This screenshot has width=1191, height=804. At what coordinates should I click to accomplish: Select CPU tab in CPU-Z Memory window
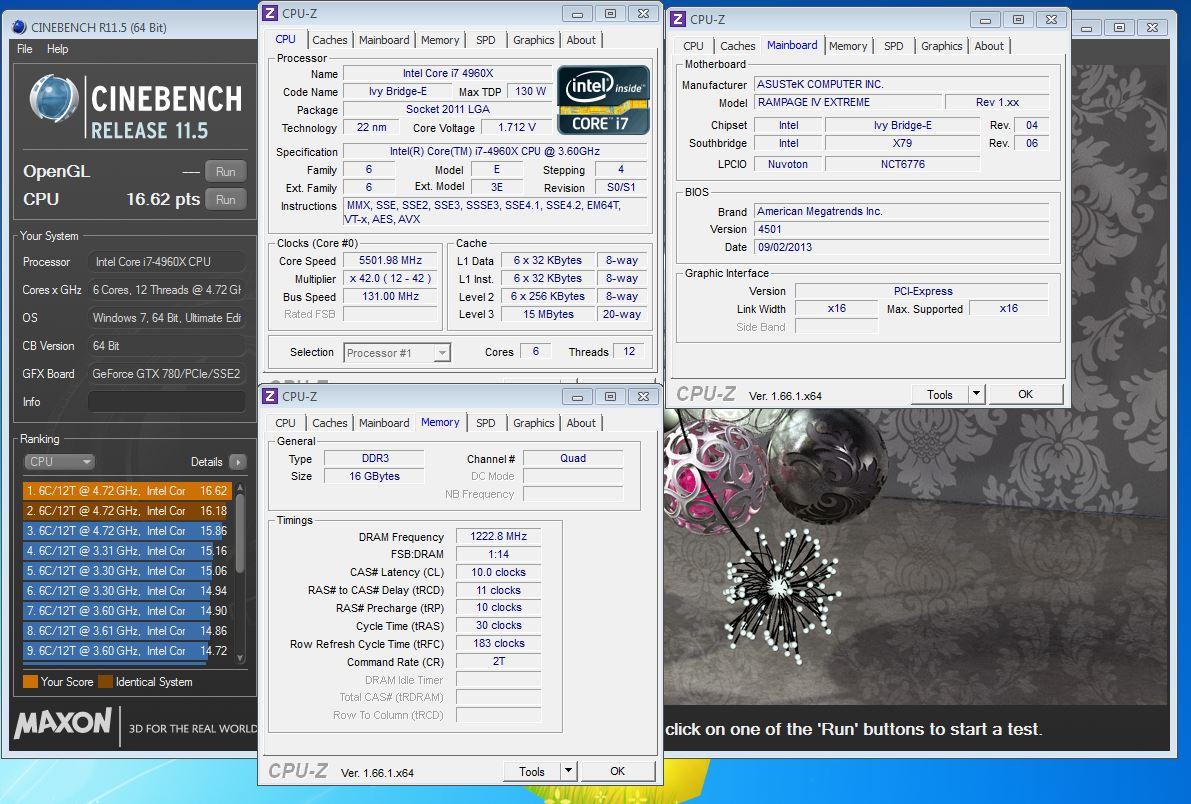point(286,423)
